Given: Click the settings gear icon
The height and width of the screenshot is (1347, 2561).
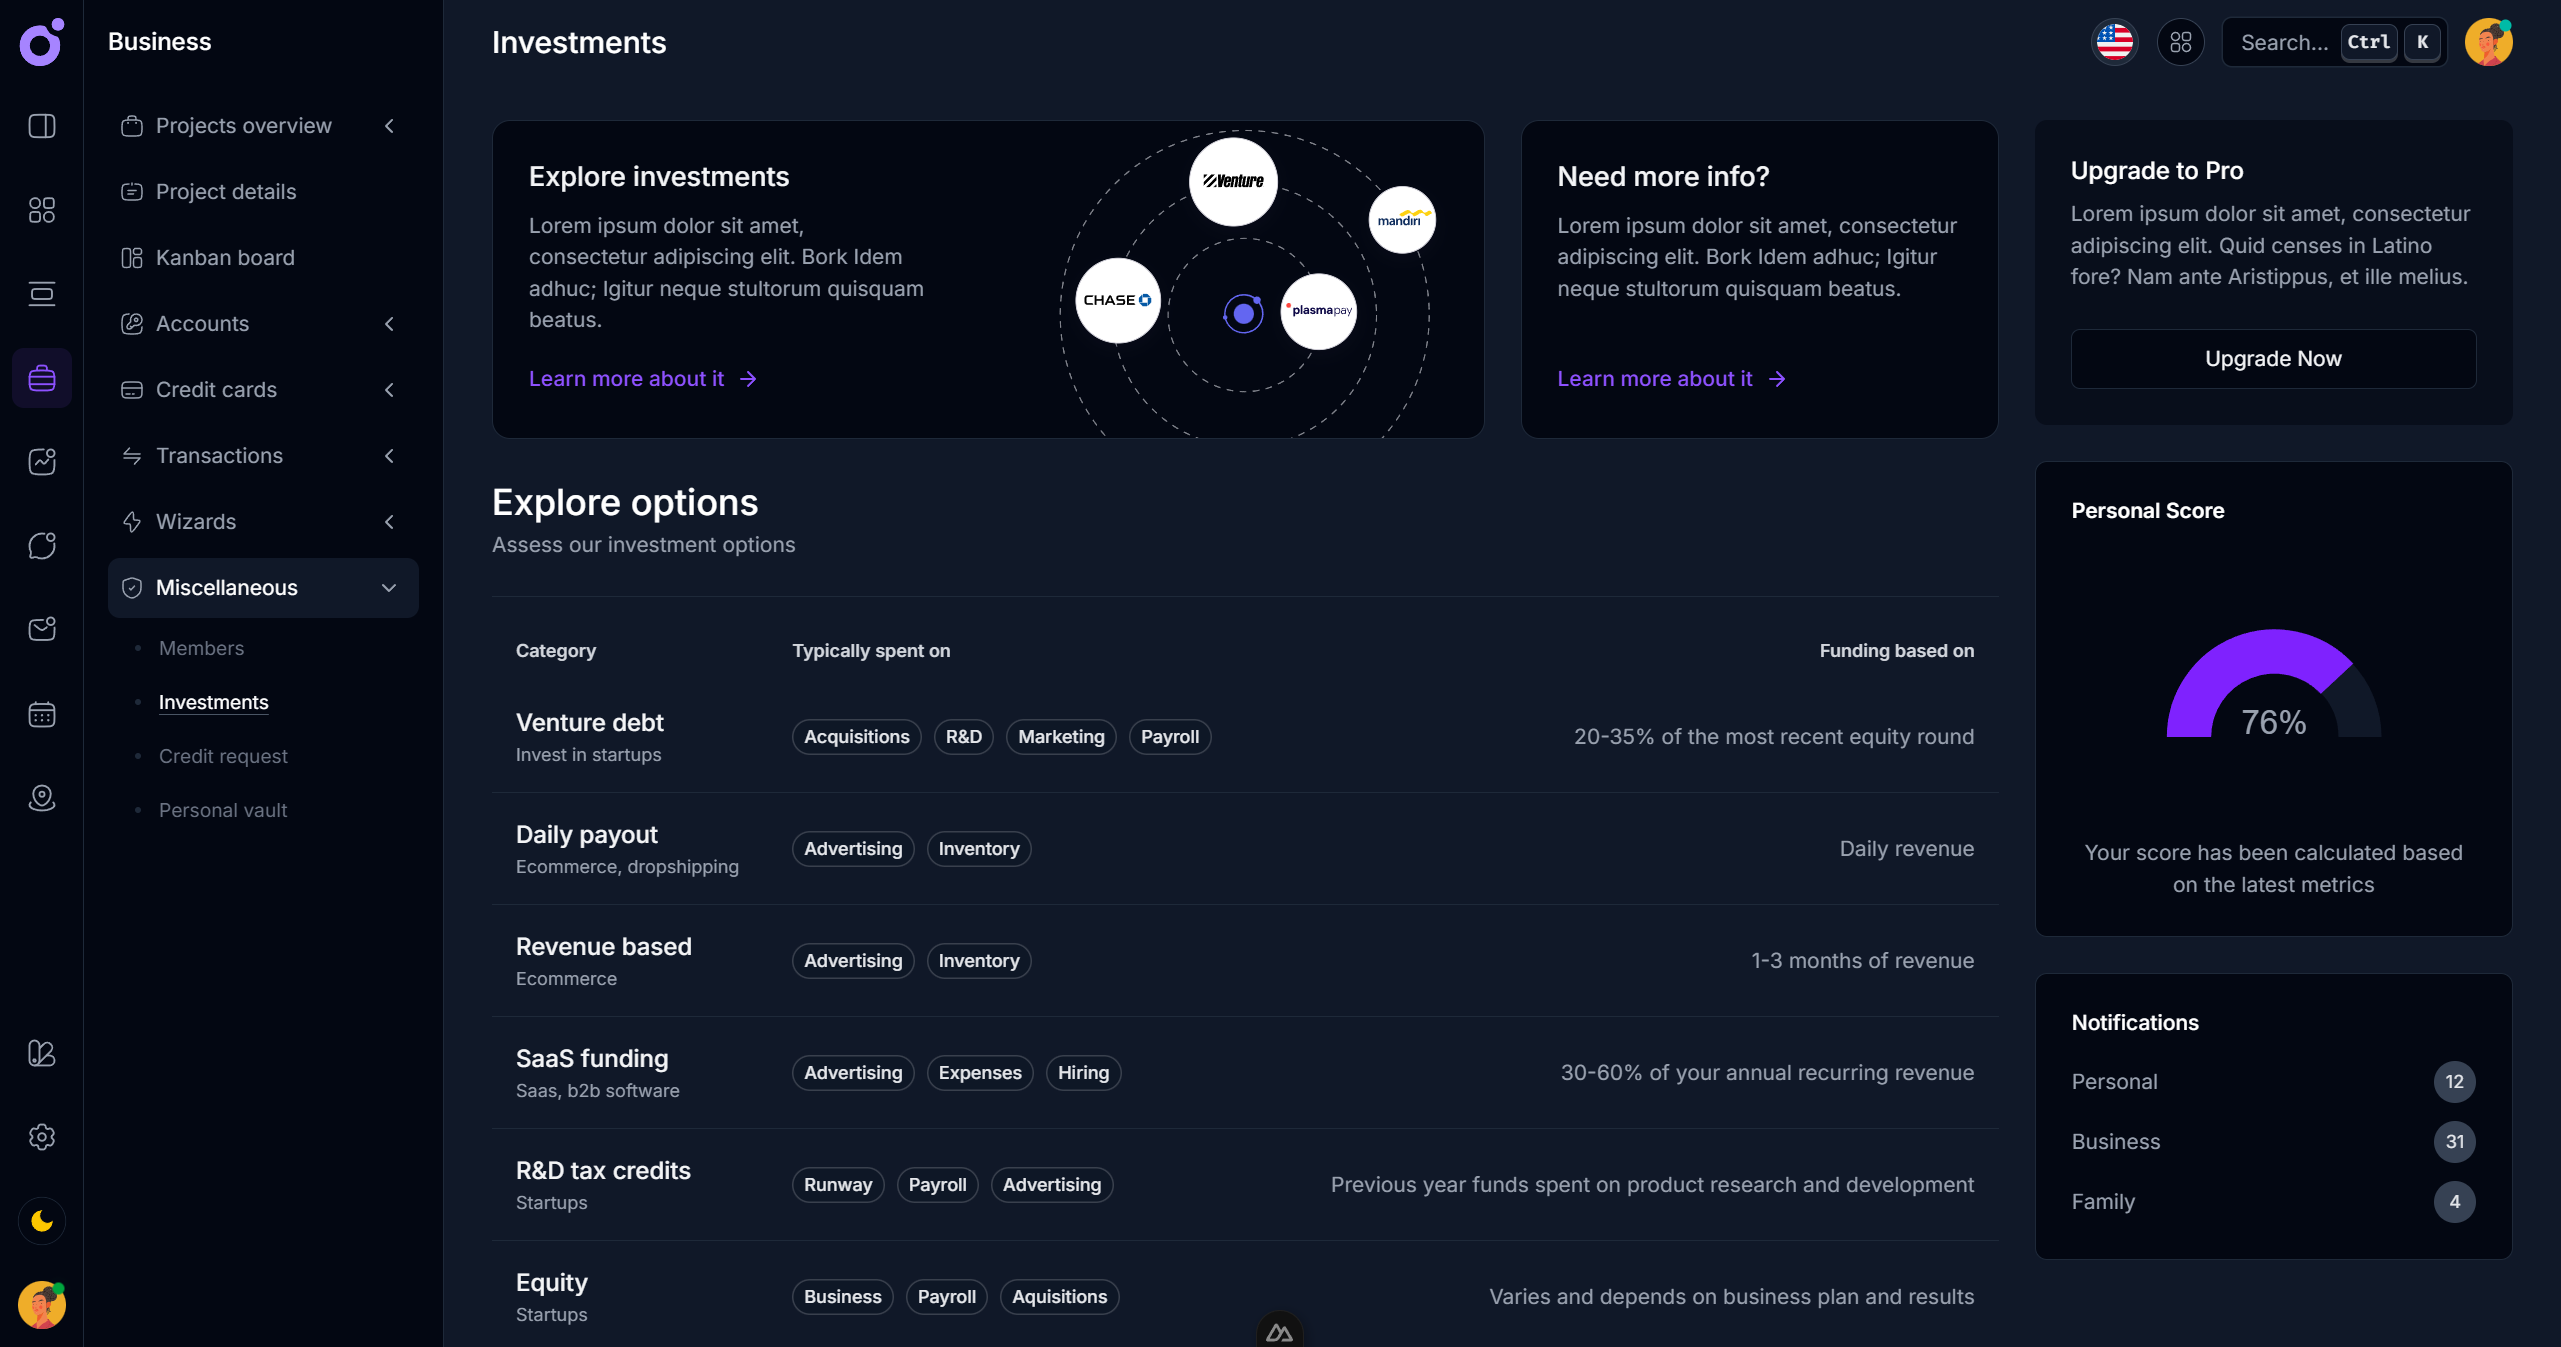Looking at the screenshot, I should (42, 1137).
